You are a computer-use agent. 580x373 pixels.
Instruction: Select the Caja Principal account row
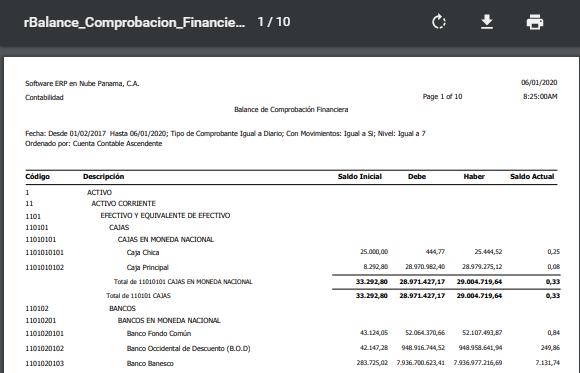coord(292,267)
